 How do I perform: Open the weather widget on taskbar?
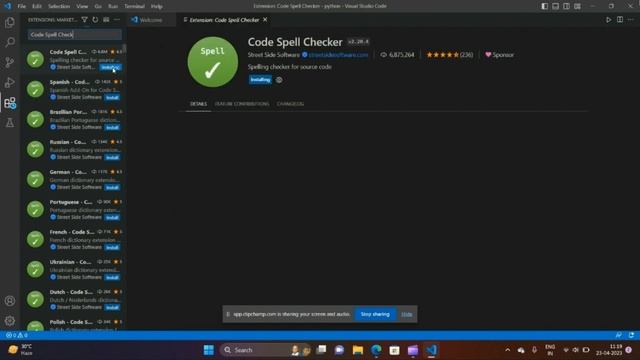[x=20, y=350]
